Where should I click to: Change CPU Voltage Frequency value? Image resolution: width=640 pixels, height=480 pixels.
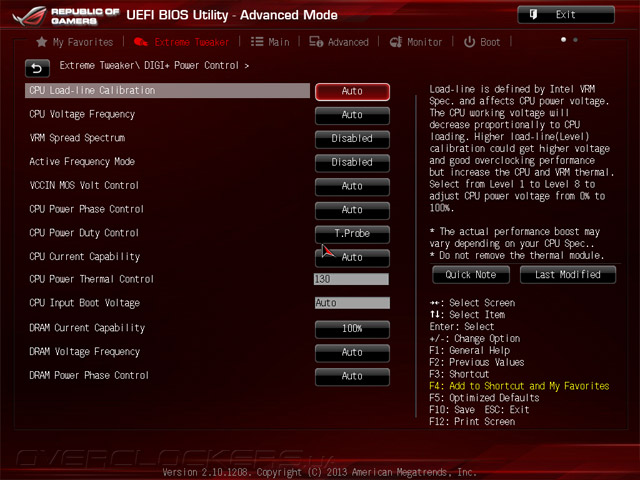pos(352,115)
